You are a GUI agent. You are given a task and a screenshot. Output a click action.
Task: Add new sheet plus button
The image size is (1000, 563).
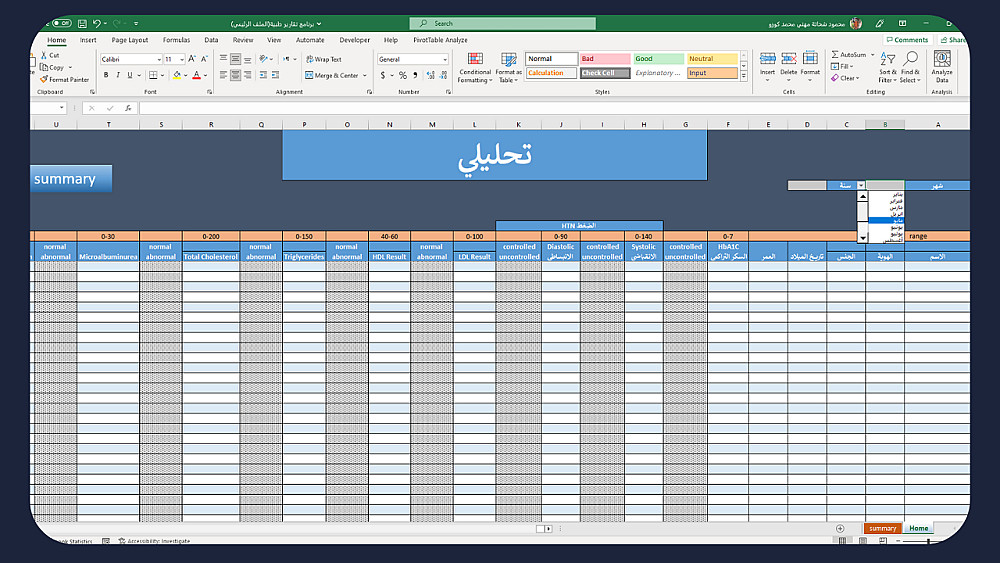(x=840, y=529)
